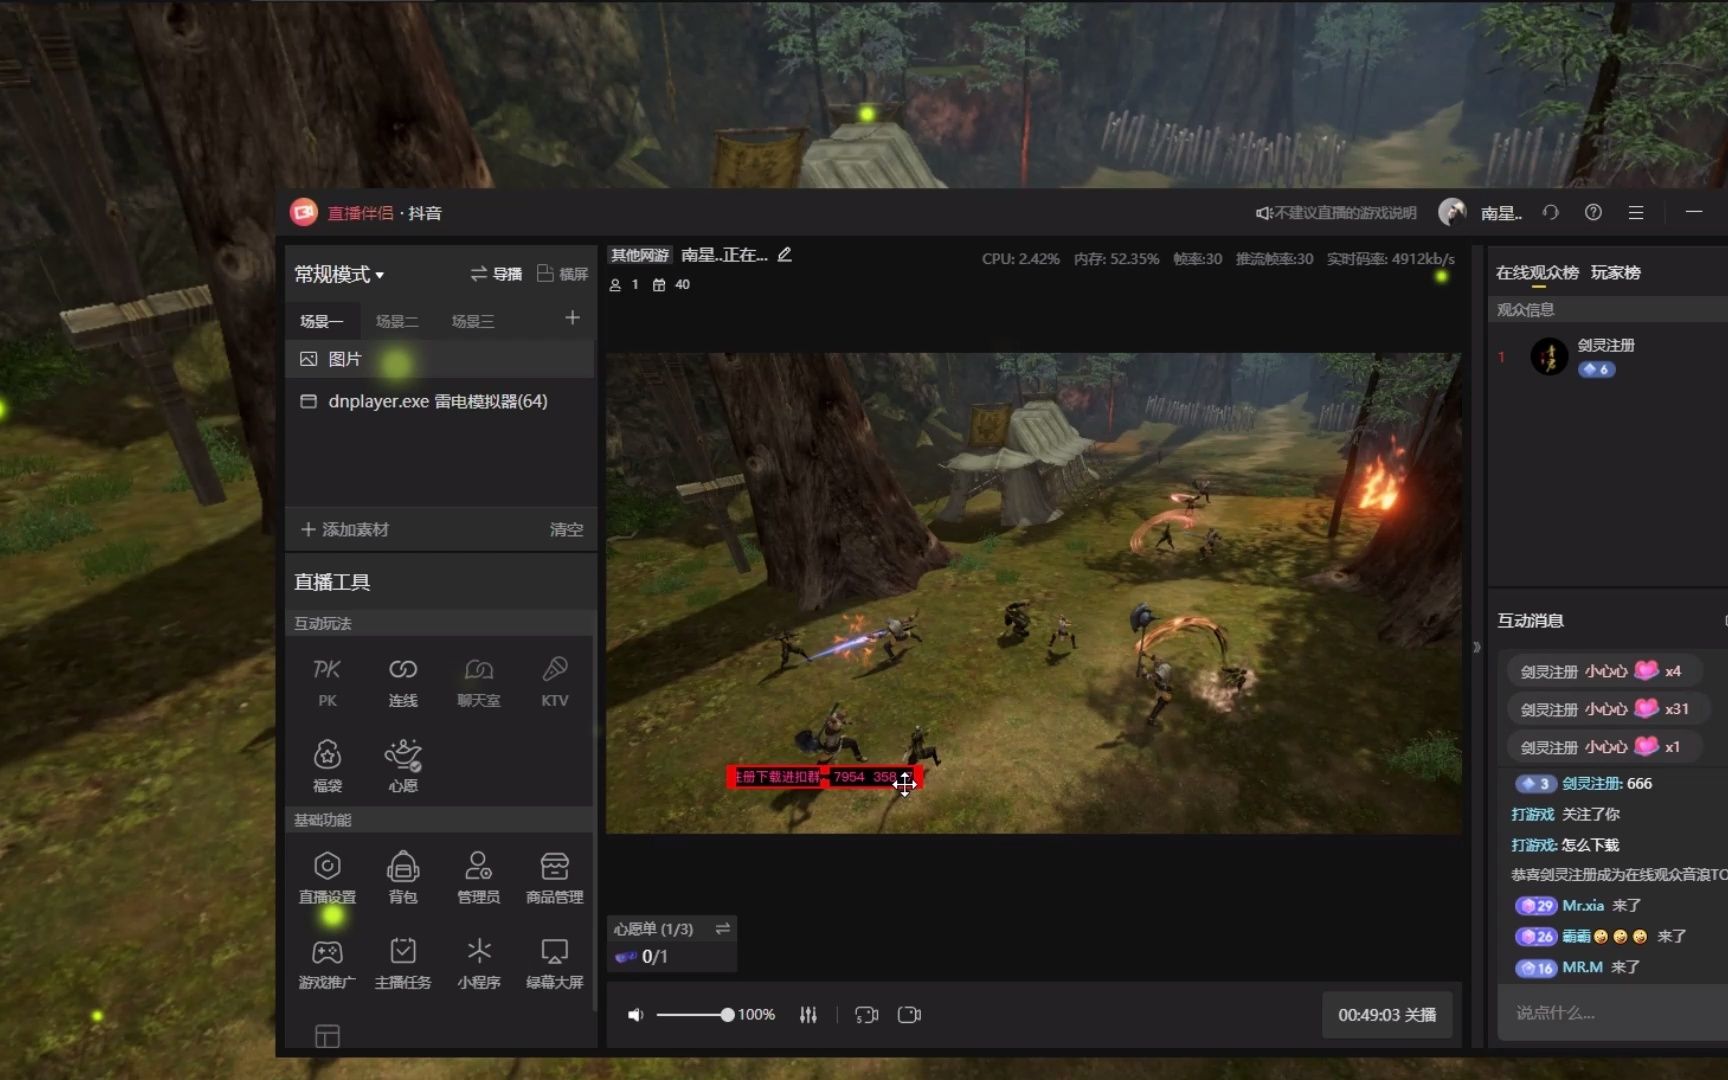
Task: Click the 剑灵注册: 666 message
Action: click(1607, 783)
